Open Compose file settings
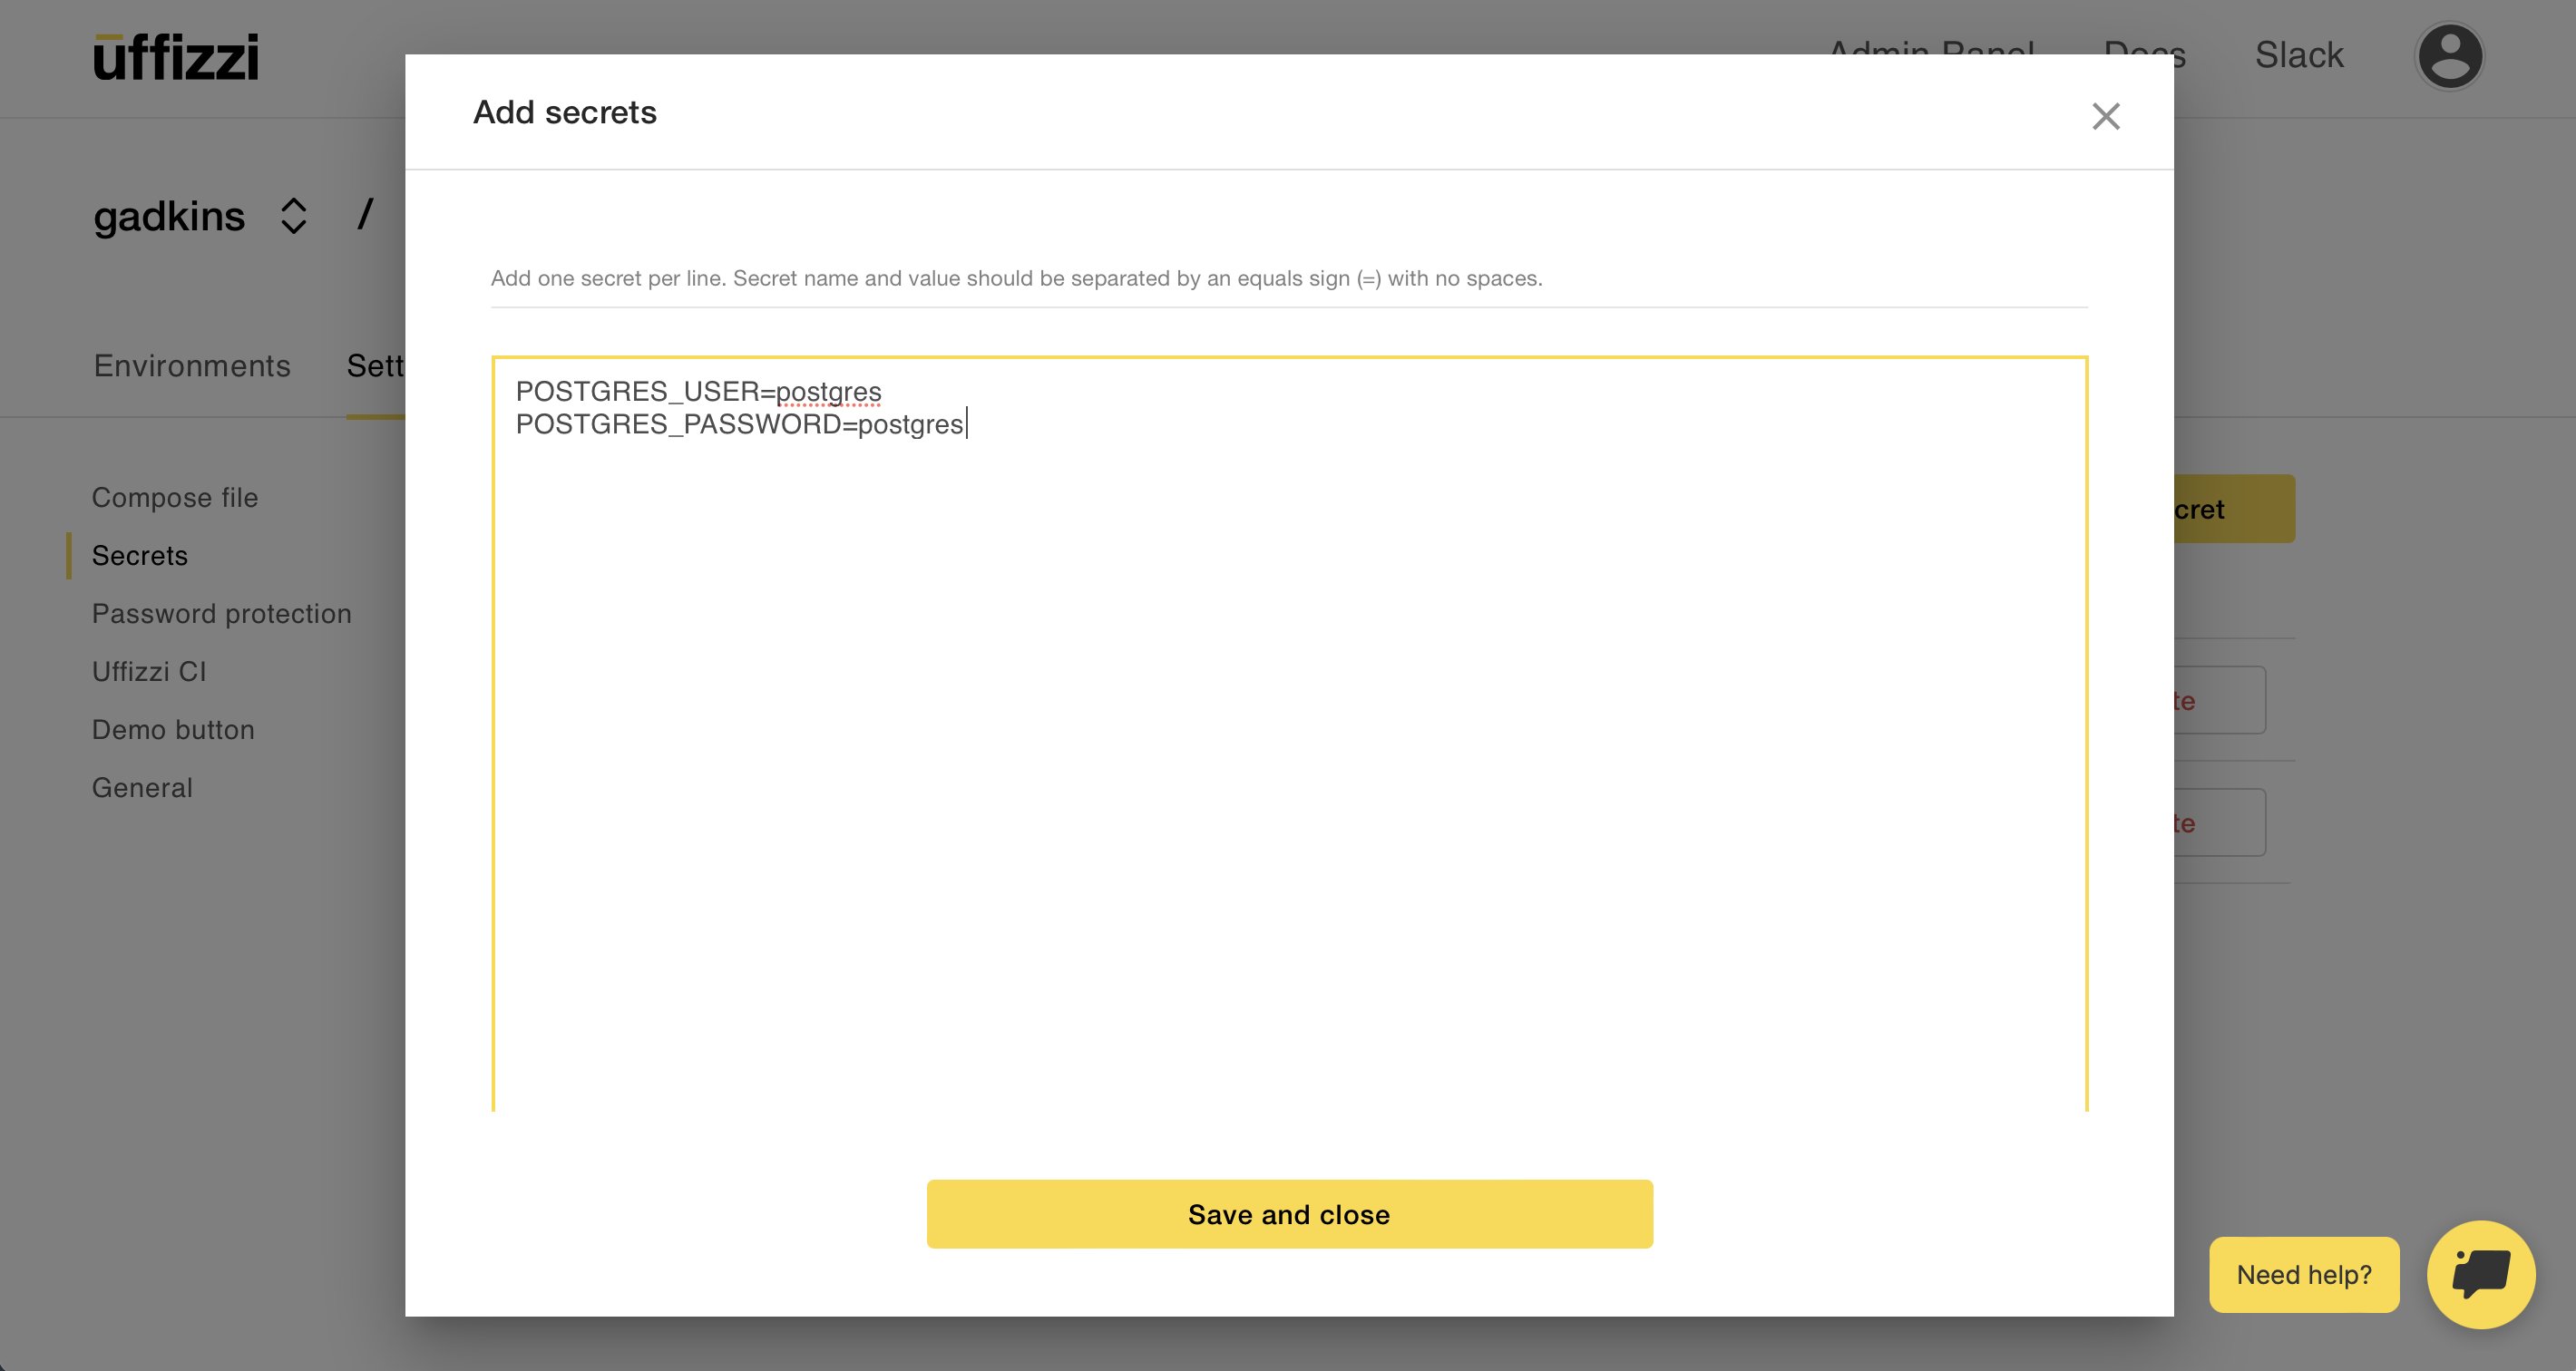Screen dimensions: 2576x1371 pos(175,497)
